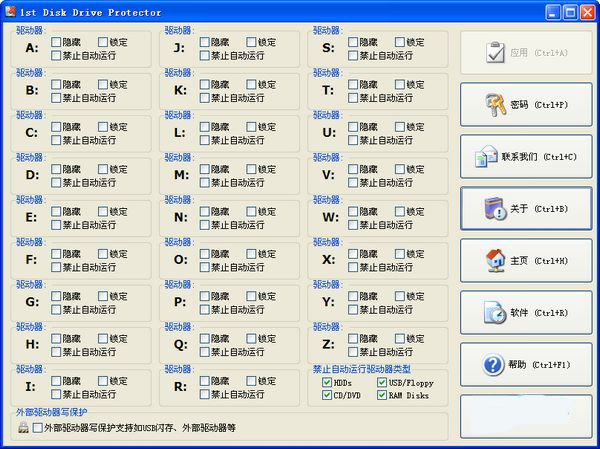Click the question mark Help icon

pyautogui.click(x=493, y=365)
